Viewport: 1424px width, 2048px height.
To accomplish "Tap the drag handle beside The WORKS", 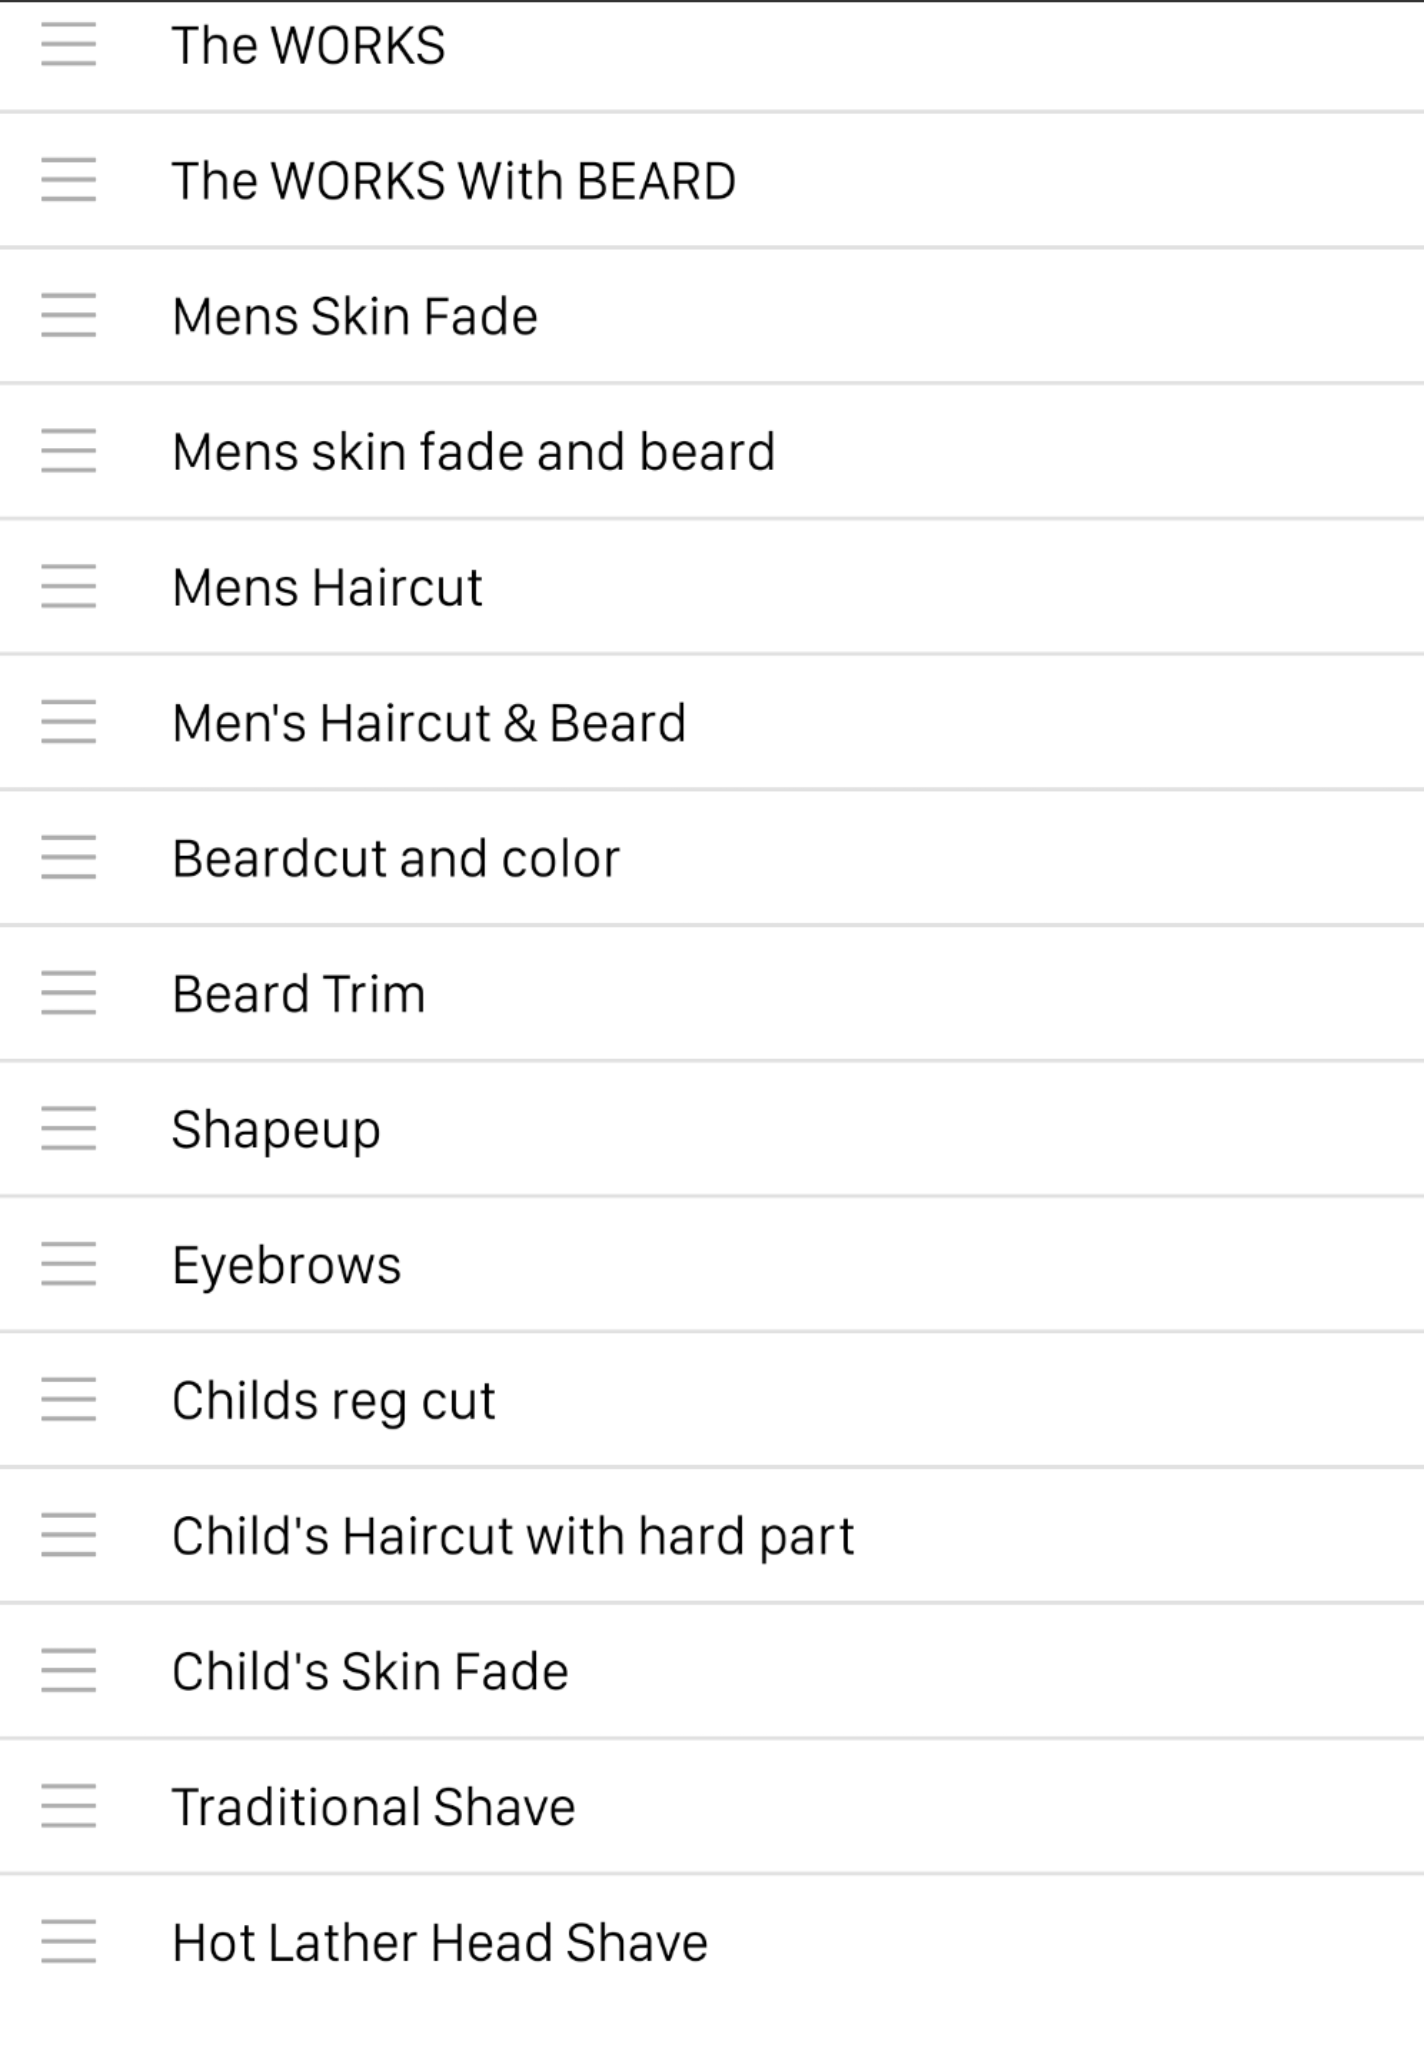I will pyautogui.click(x=68, y=45).
